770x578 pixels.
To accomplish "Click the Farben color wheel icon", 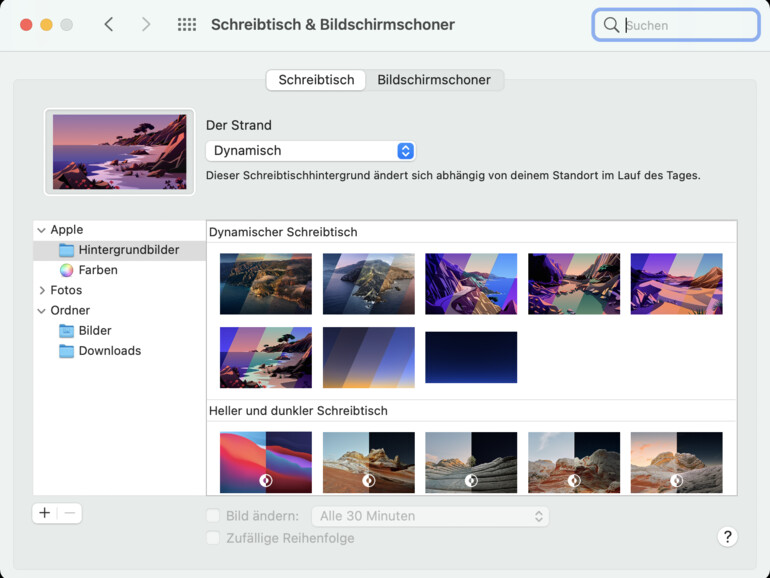I will click(x=66, y=270).
